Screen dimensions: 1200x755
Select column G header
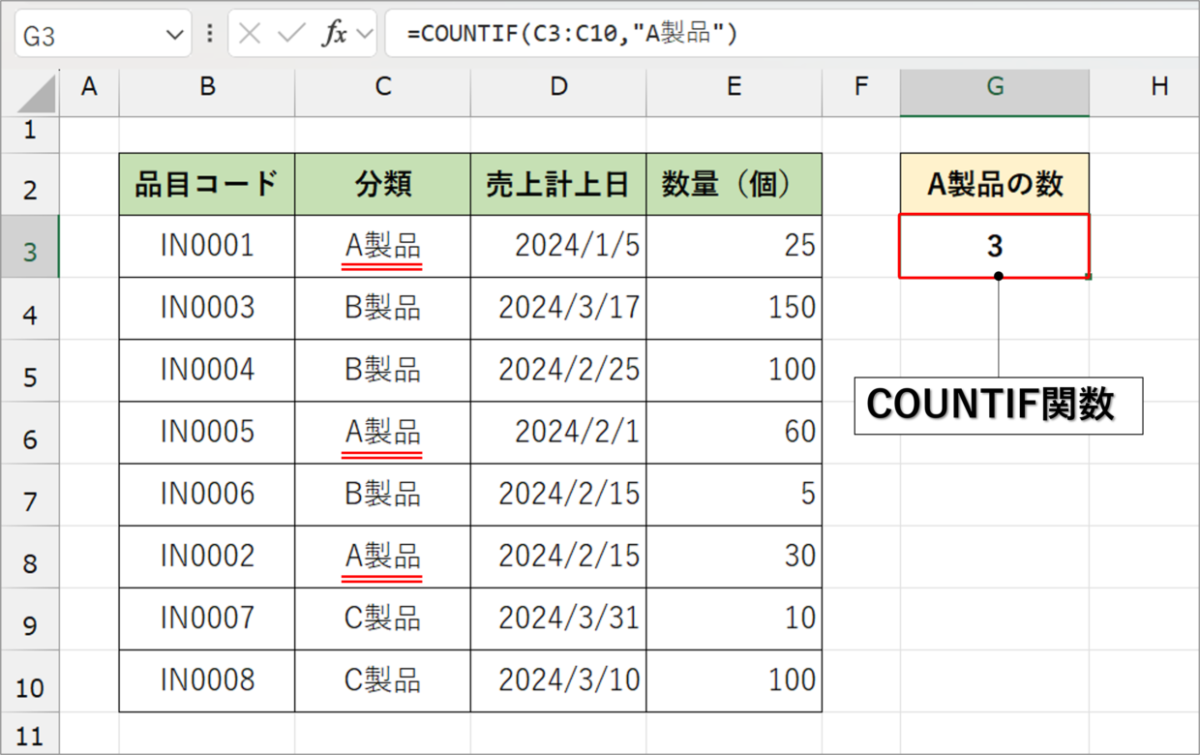pos(994,88)
